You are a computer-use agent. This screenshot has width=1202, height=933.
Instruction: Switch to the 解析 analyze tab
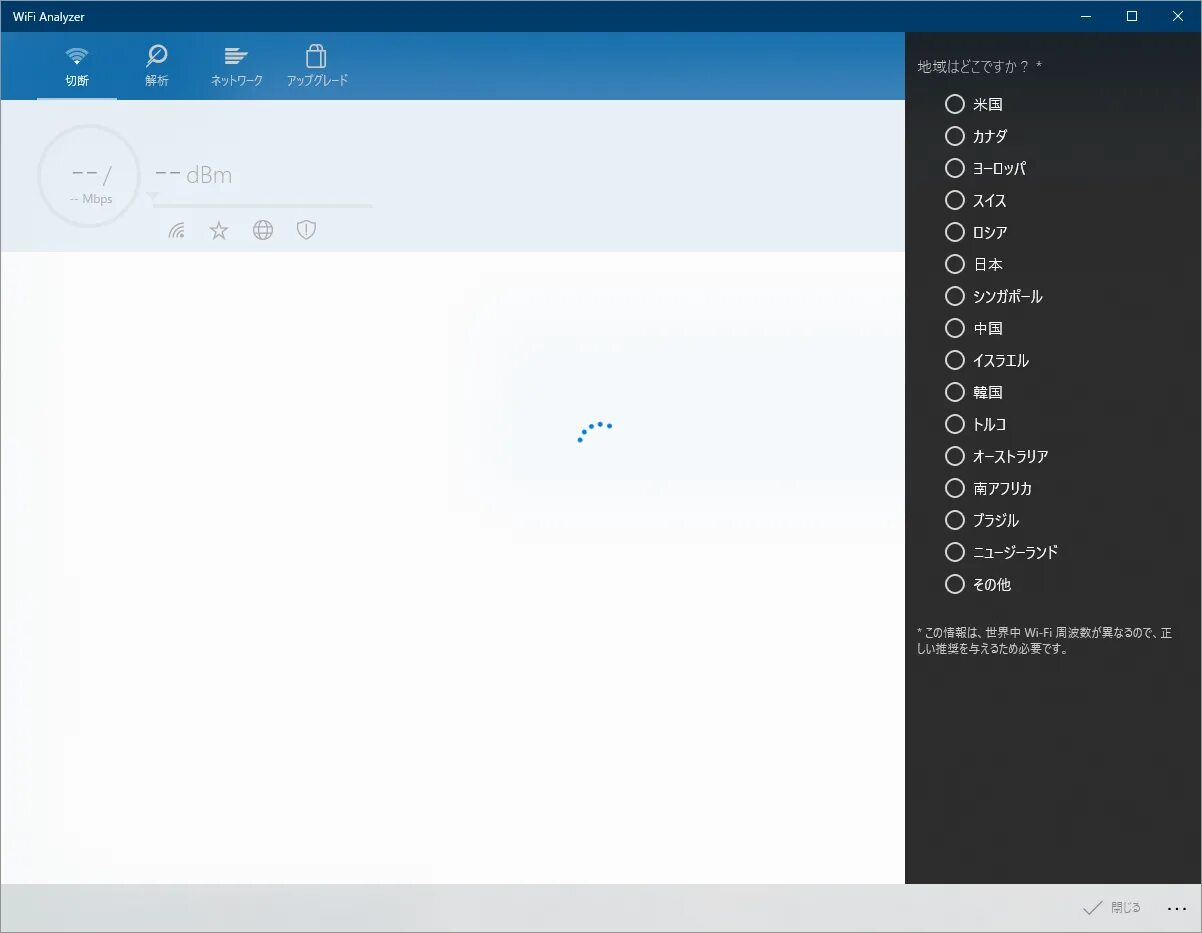click(156, 67)
